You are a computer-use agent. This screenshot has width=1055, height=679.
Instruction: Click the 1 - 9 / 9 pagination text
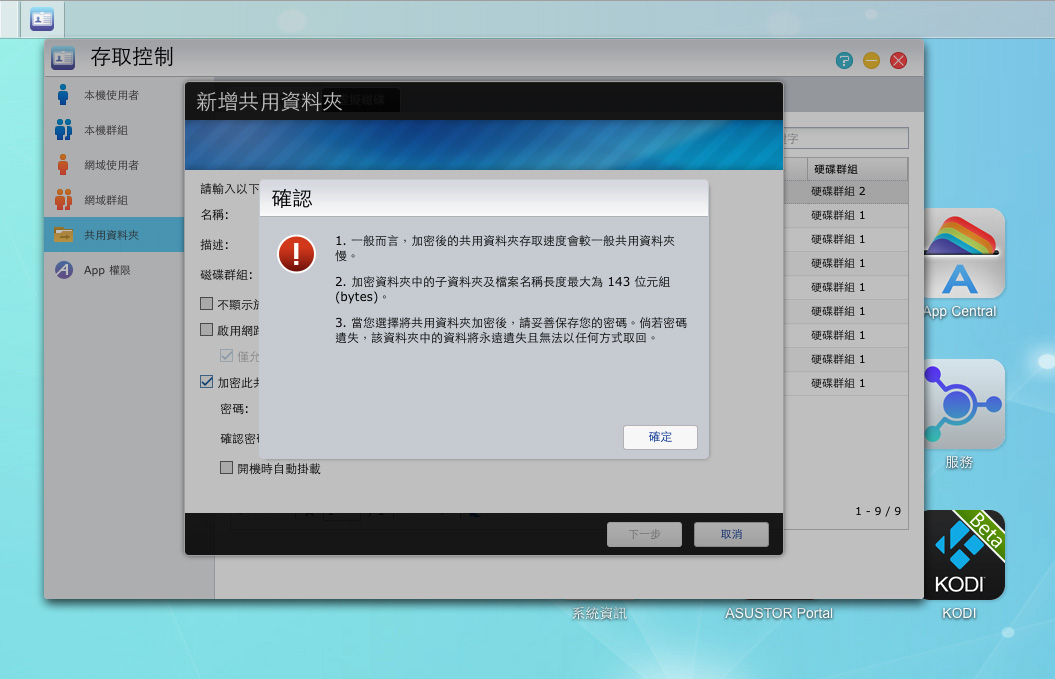[x=878, y=511]
